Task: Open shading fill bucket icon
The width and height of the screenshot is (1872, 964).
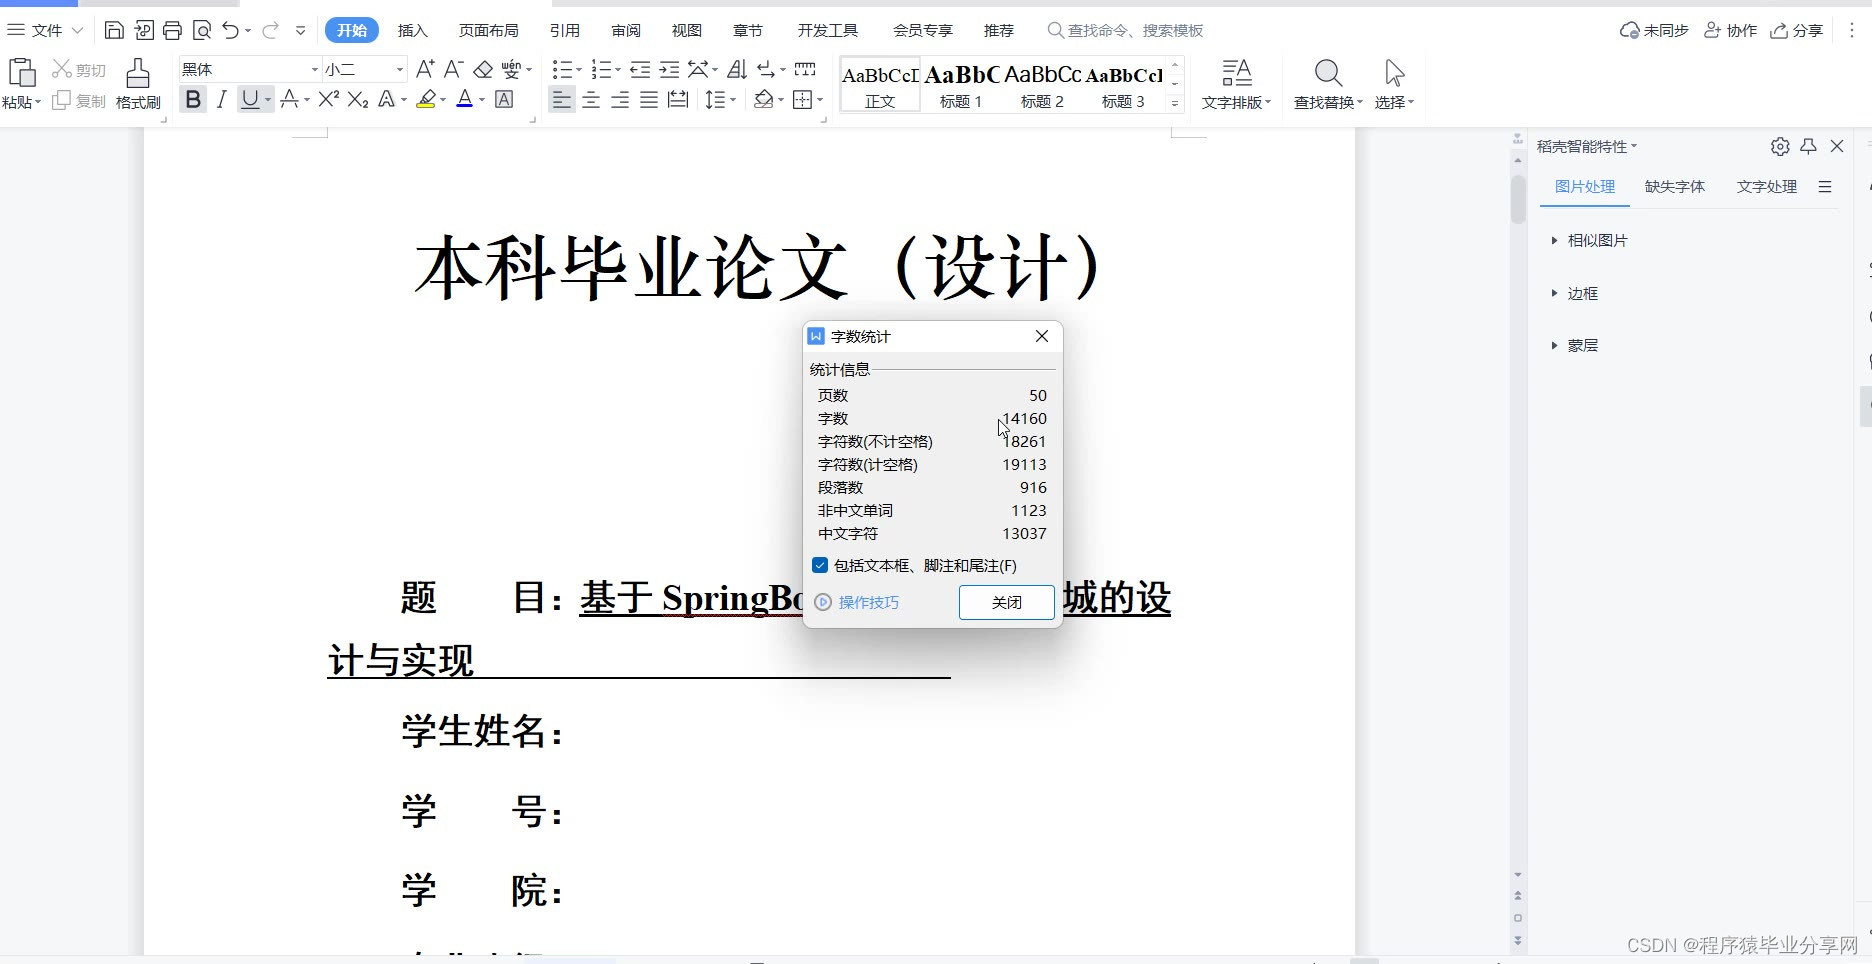Action: click(x=764, y=99)
